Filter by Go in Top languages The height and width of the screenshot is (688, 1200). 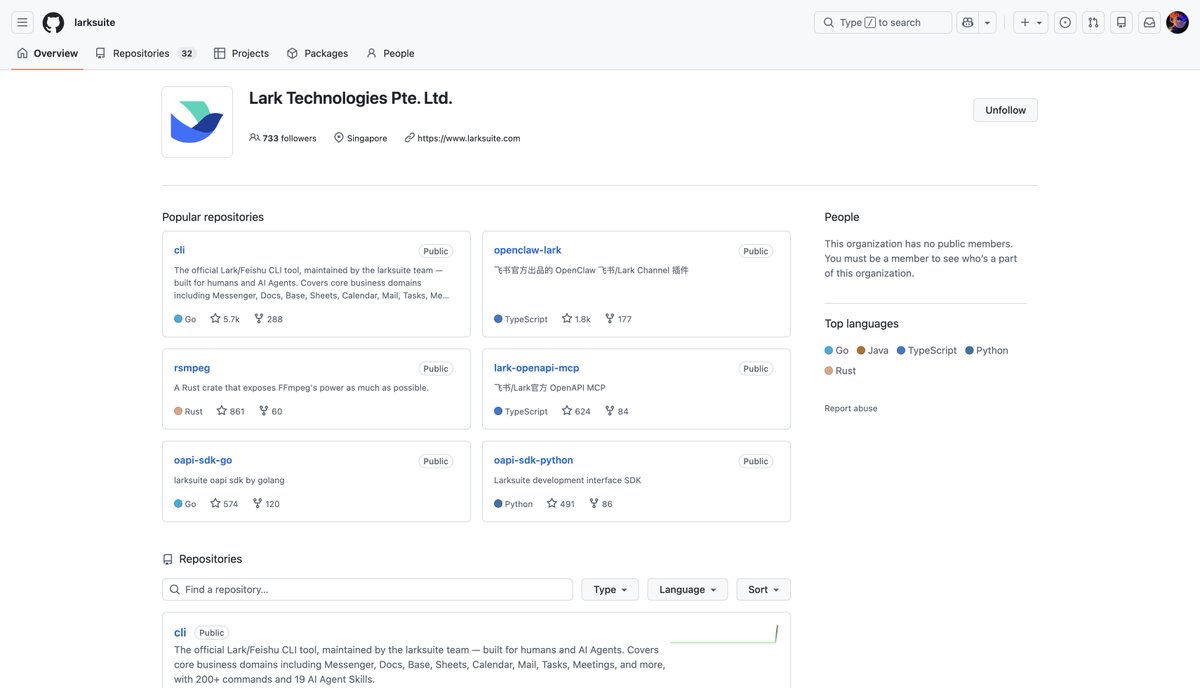point(836,350)
